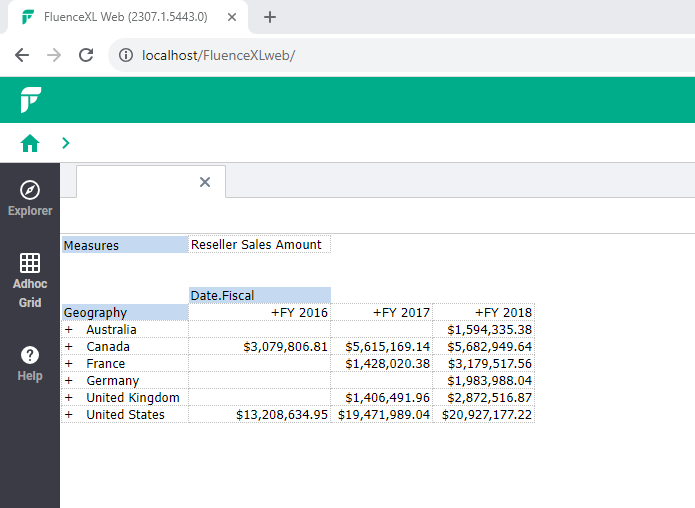This screenshot has height=508, width=695.
Task: Open the Help question mark icon
Action: (30, 356)
